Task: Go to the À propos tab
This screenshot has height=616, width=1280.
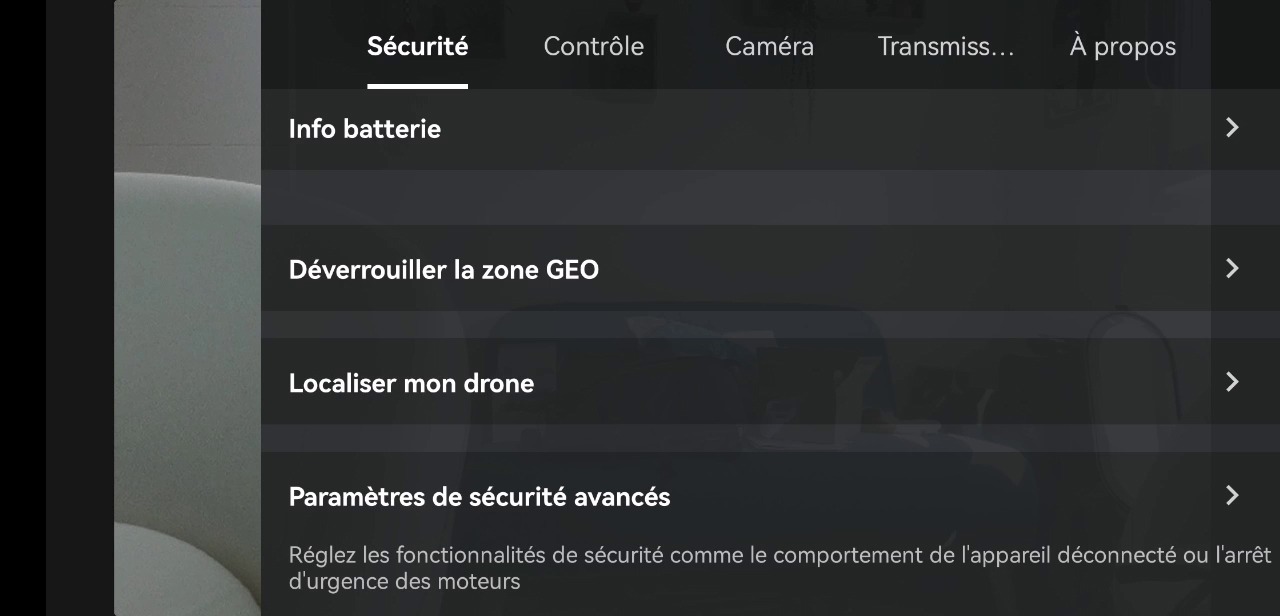Action: click(x=1122, y=46)
